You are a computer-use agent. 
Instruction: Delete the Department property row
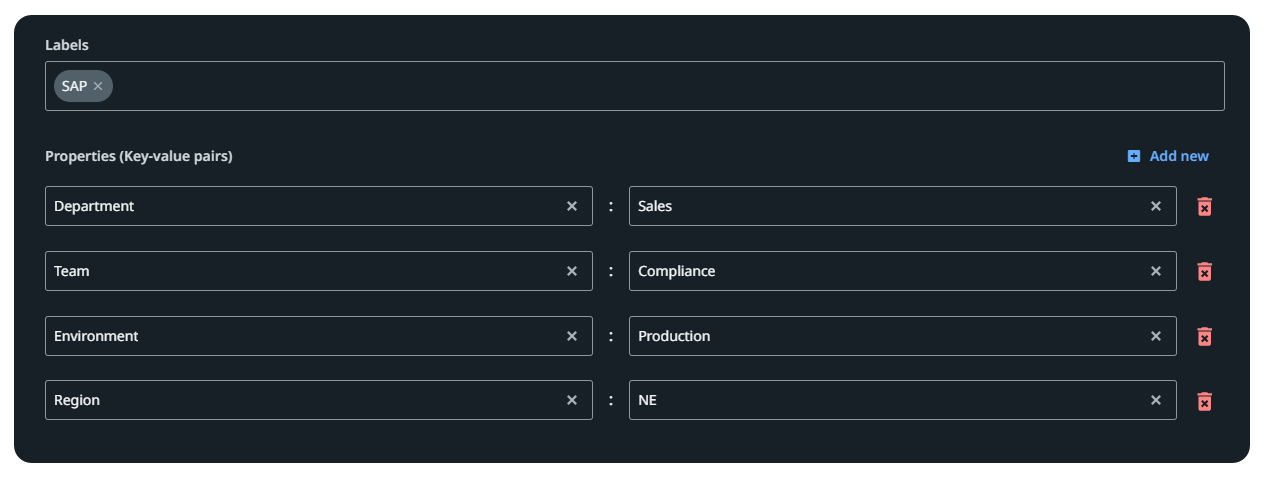(x=1205, y=206)
